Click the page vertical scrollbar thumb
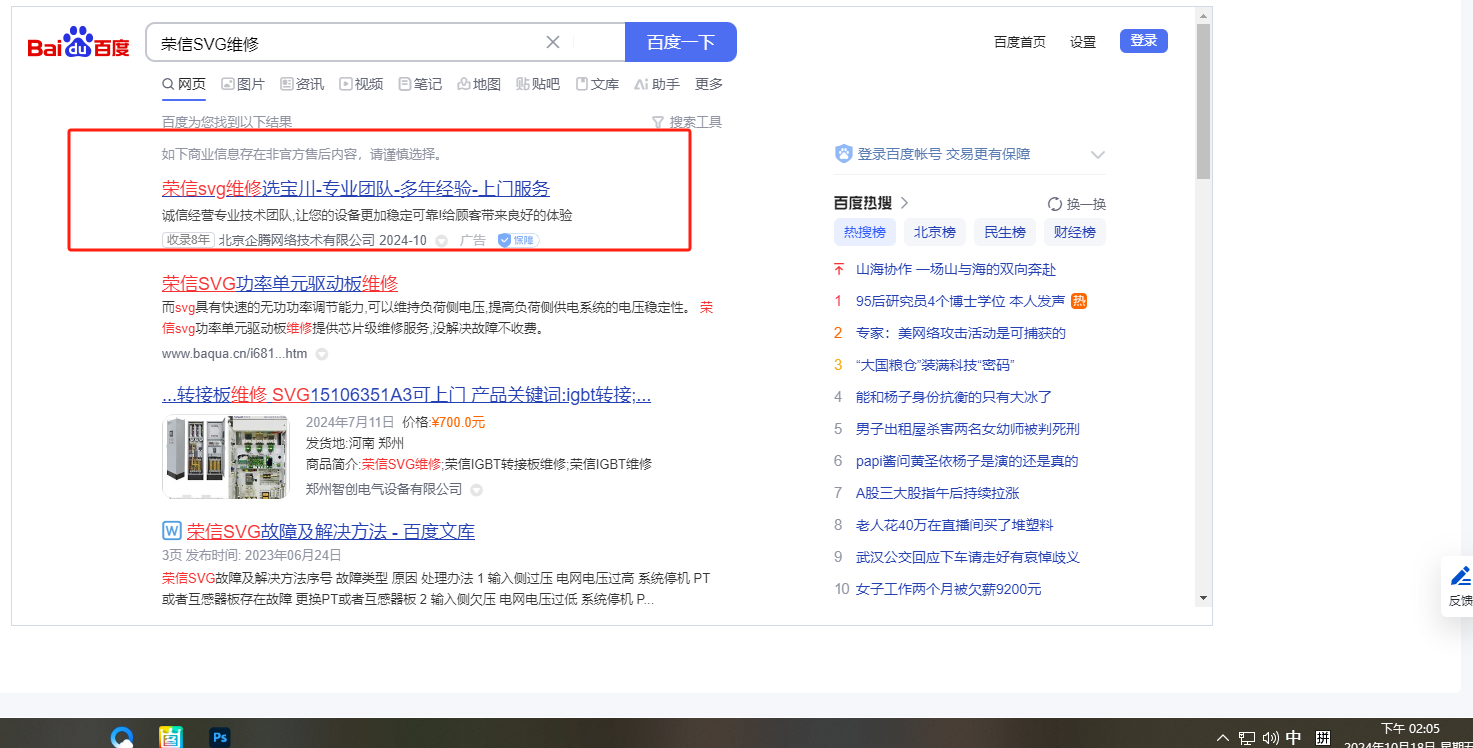This screenshot has height=748, width=1473. [x=1203, y=100]
